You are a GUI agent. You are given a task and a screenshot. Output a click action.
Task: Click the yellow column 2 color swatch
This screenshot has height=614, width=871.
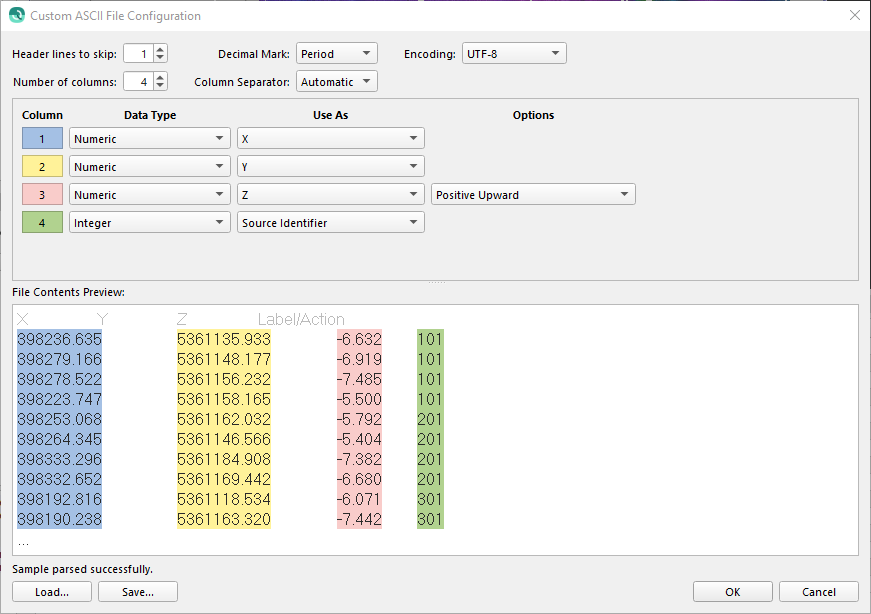coord(42,167)
